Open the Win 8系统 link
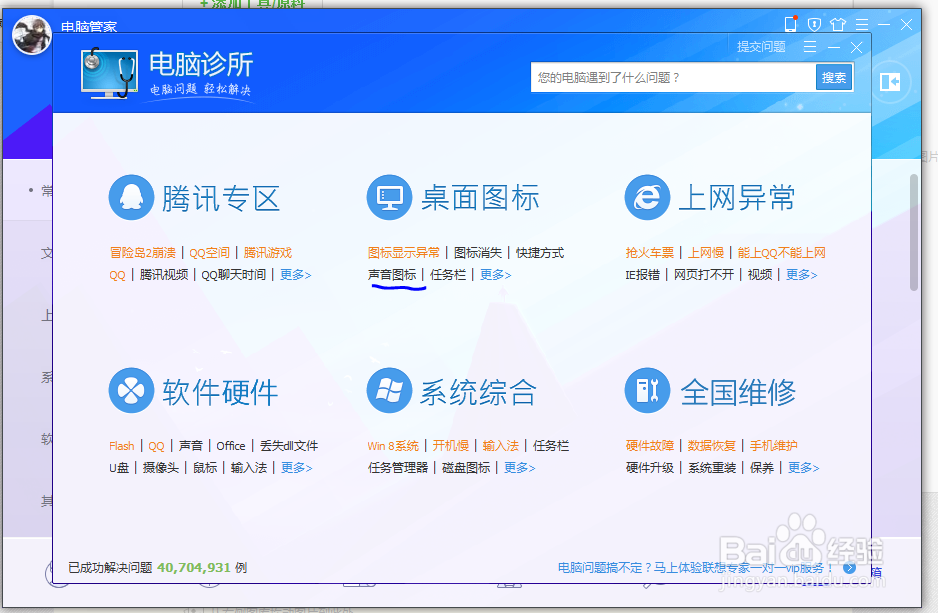The width and height of the screenshot is (938, 613). [x=393, y=446]
